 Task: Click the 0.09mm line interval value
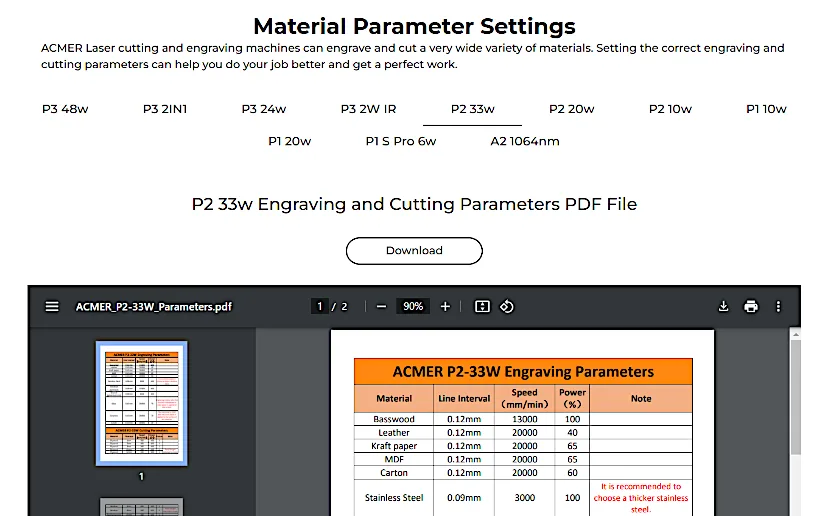(x=464, y=498)
